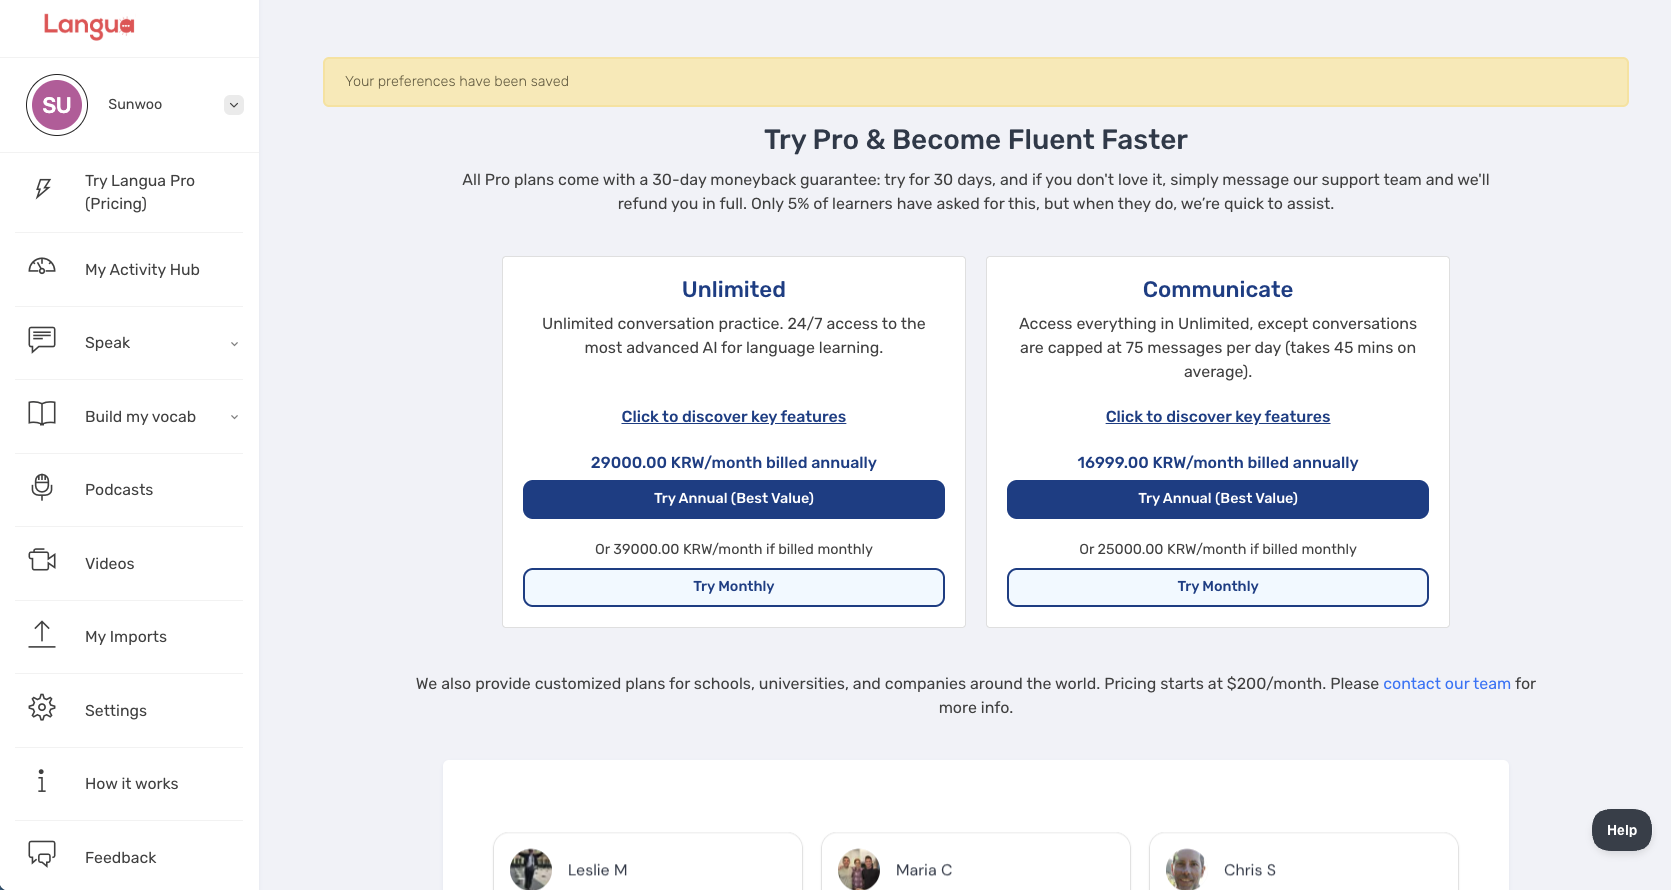Image resolution: width=1671 pixels, height=890 pixels.
Task: Click the How it works info icon
Action: (42, 781)
